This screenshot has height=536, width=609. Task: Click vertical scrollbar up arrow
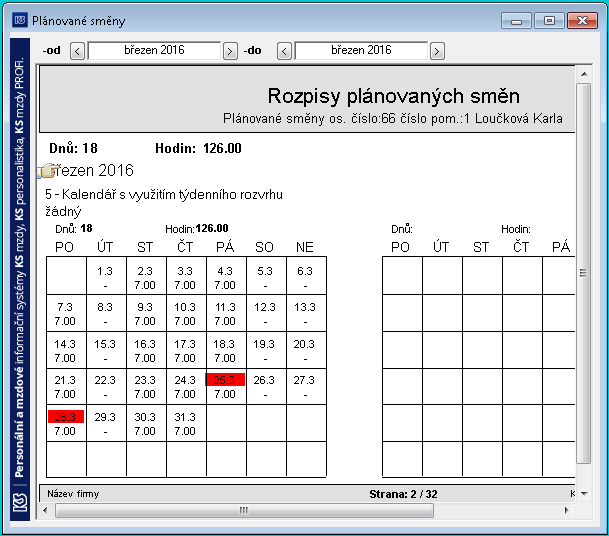[x=584, y=74]
